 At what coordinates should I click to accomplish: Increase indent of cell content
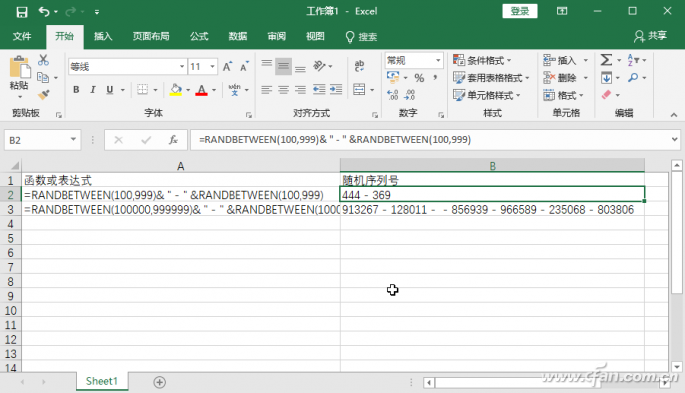point(336,90)
